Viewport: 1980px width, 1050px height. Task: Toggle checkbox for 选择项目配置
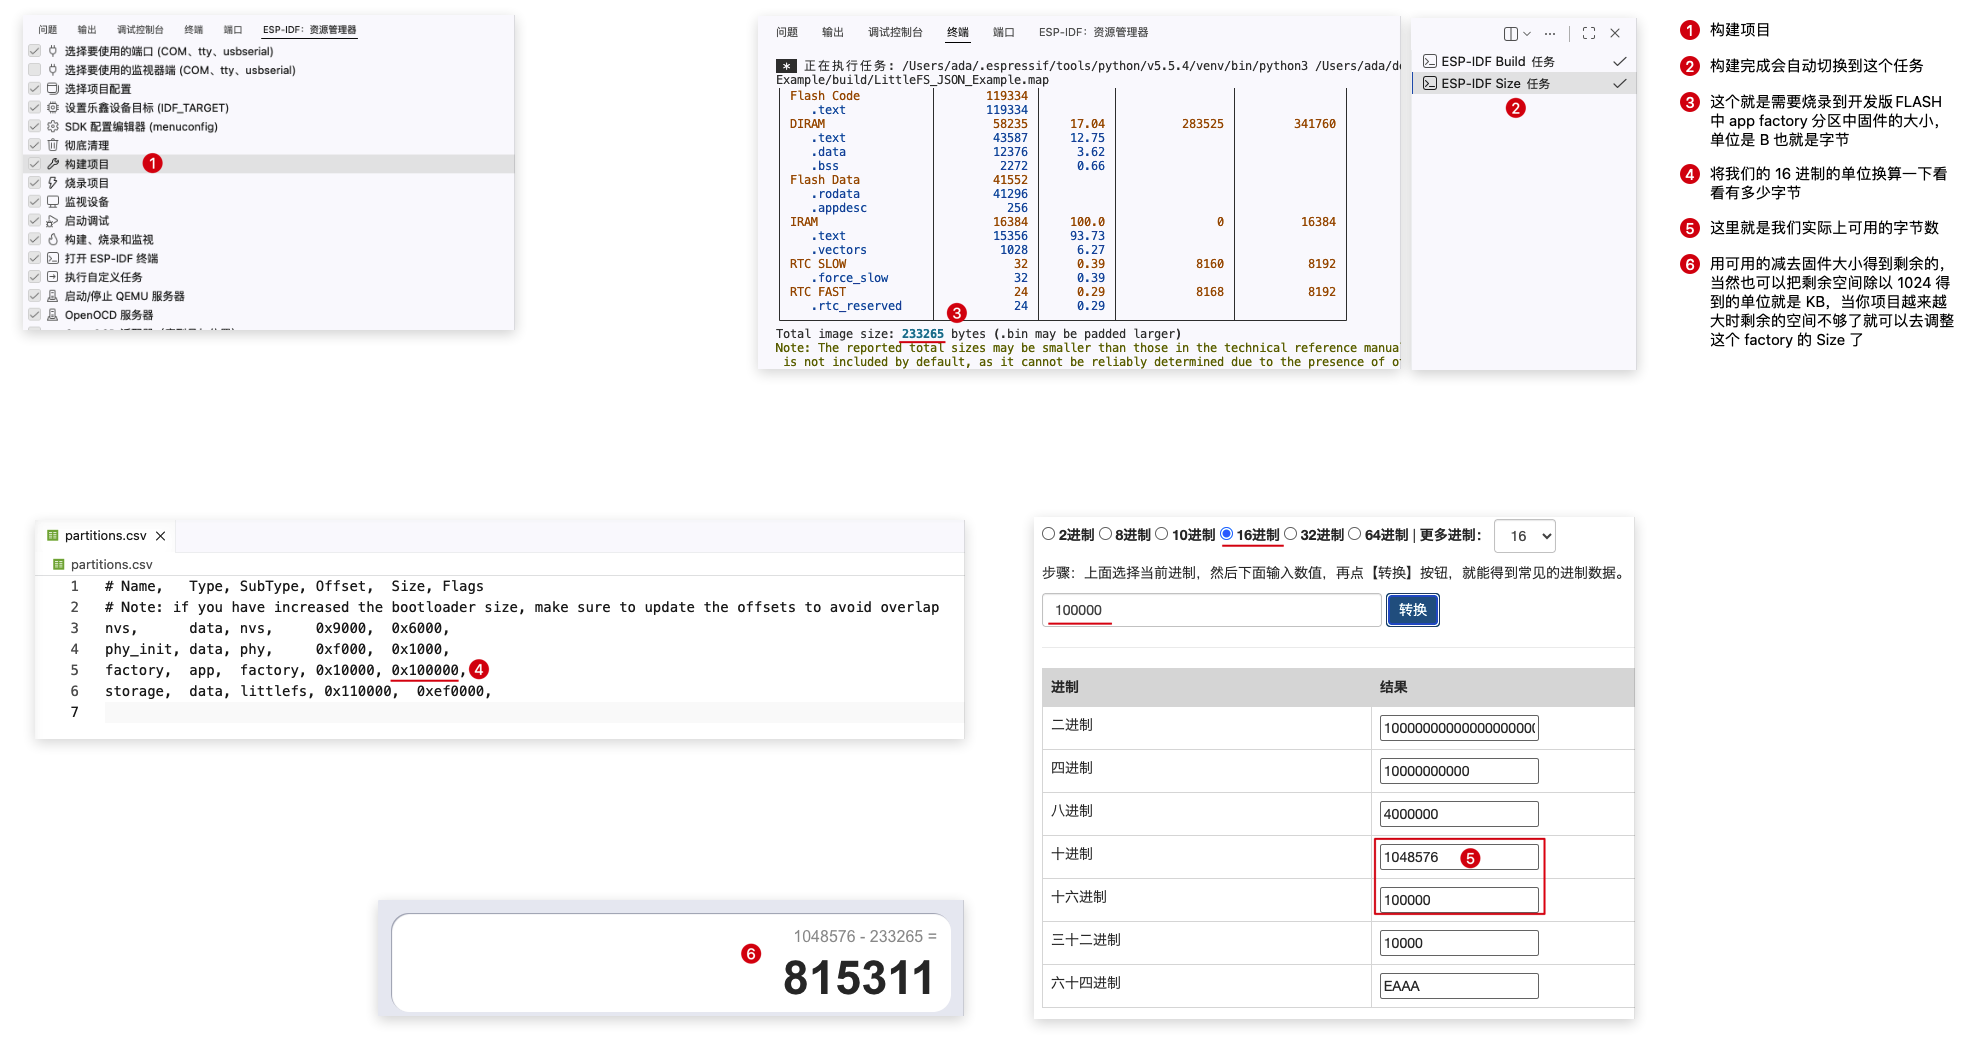coord(35,89)
